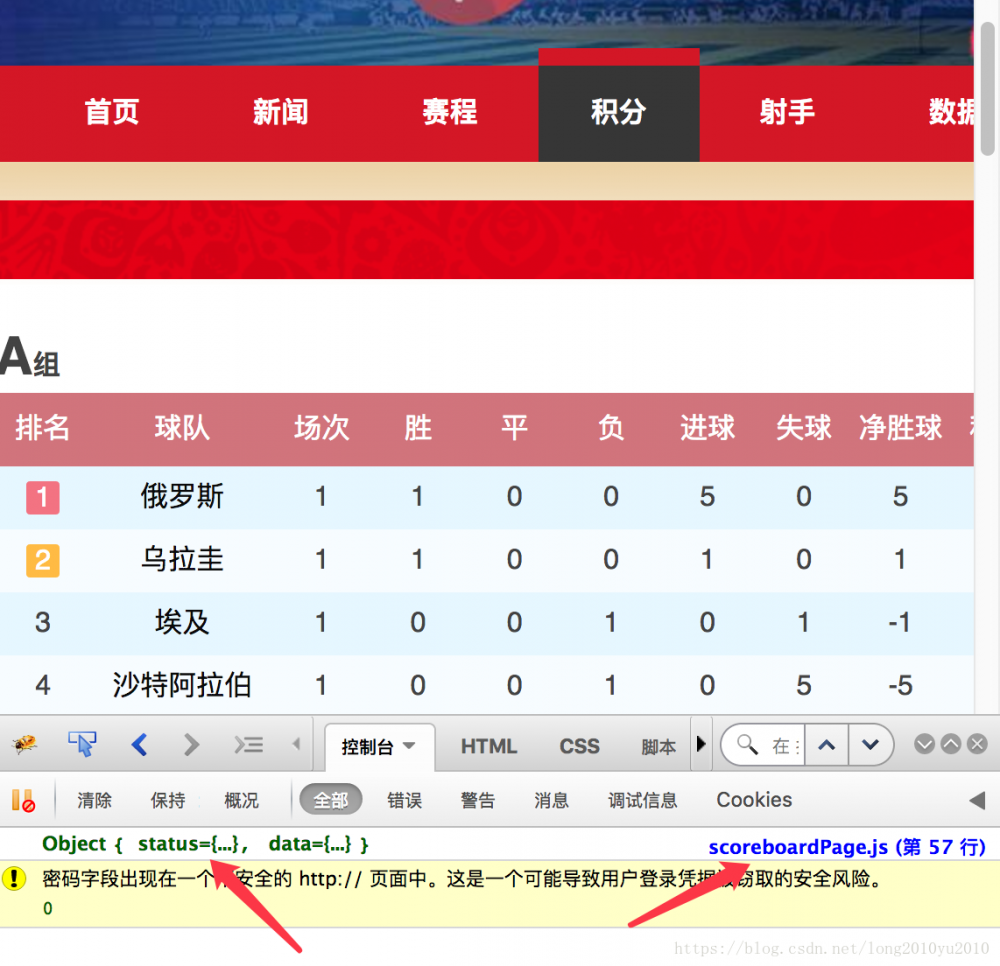Click the 负 column header
This screenshot has width=1000, height=966.
click(x=610, y=428)
